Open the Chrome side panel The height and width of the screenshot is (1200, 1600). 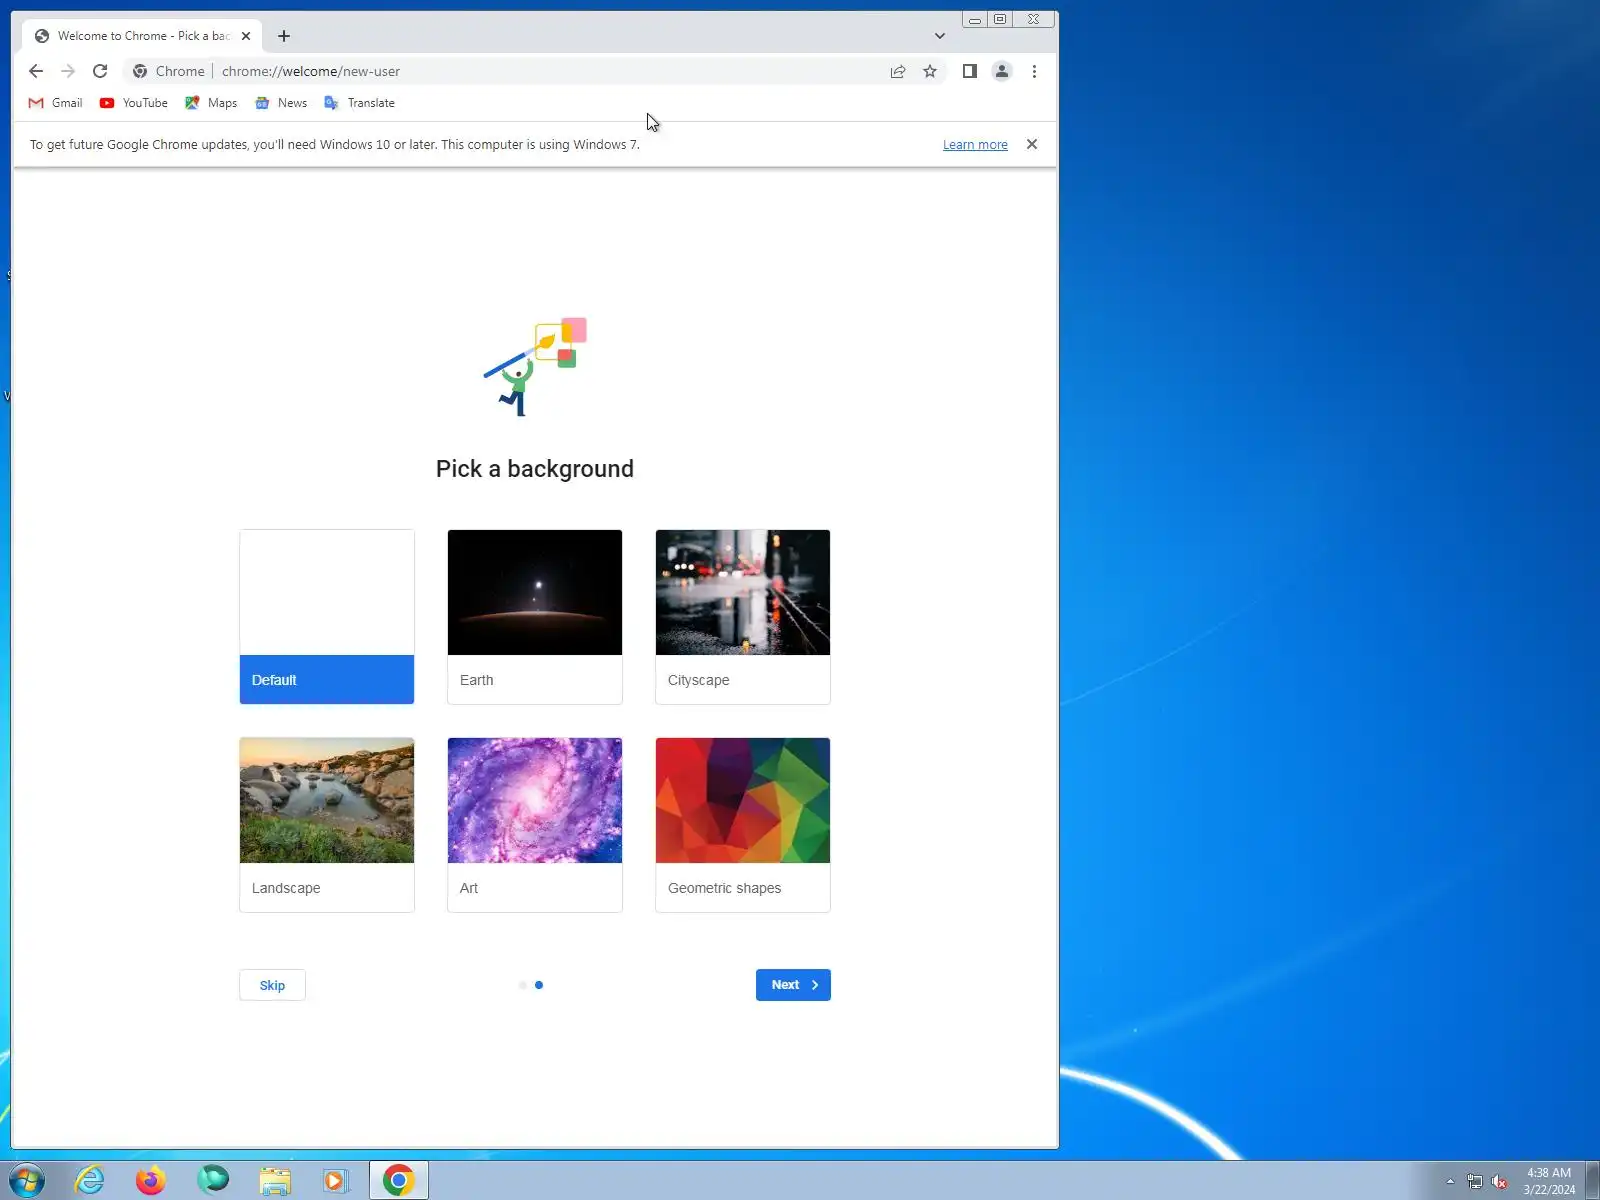click(x=969, y=71)
